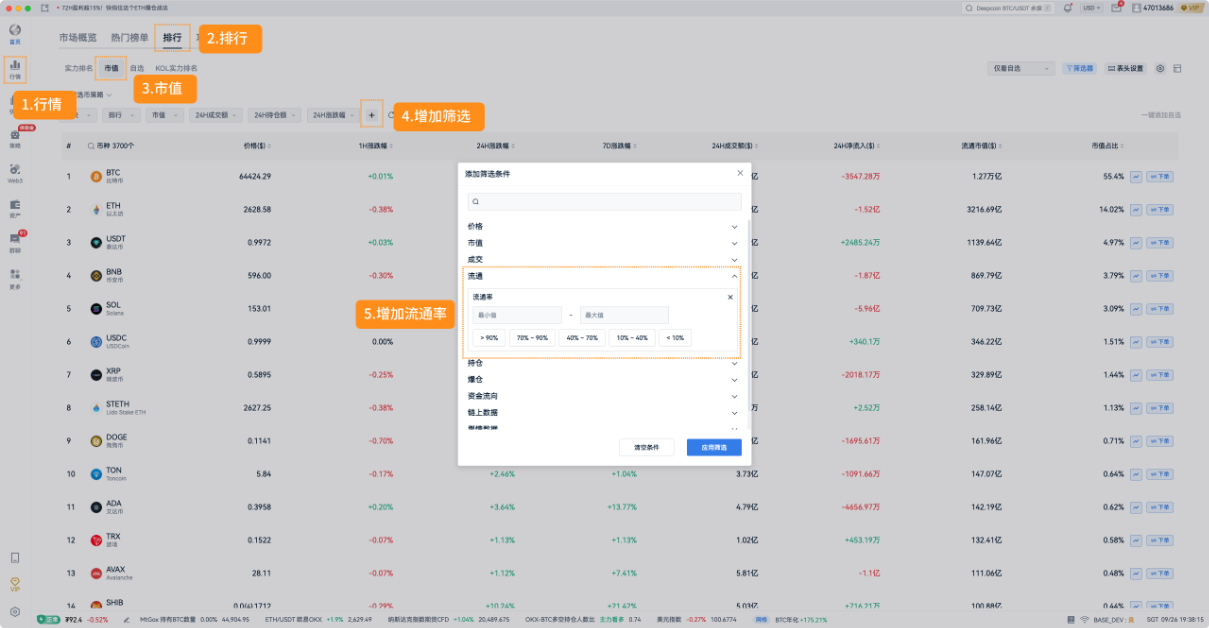Image resolution: width=1209 pixels, height=628 pixels.
Task: Expand the 链上数据 filter category
Action: pos(602,412)
